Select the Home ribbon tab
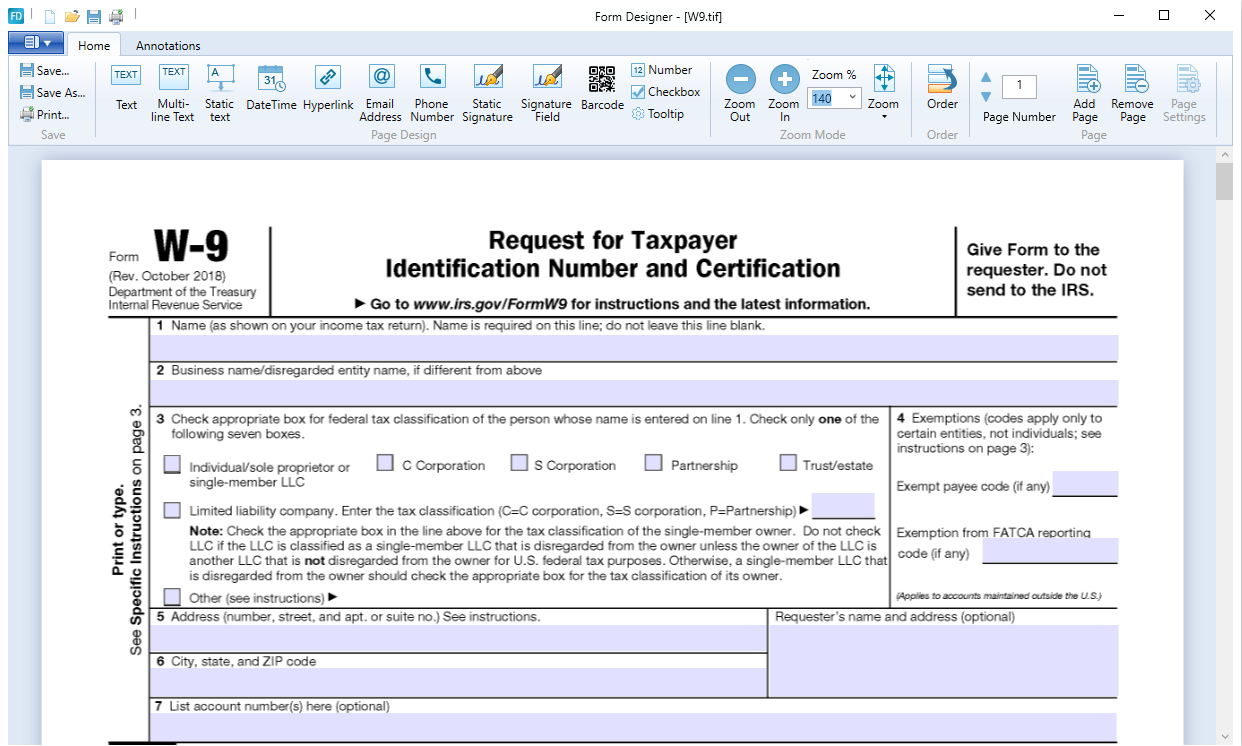 [94, 45]
